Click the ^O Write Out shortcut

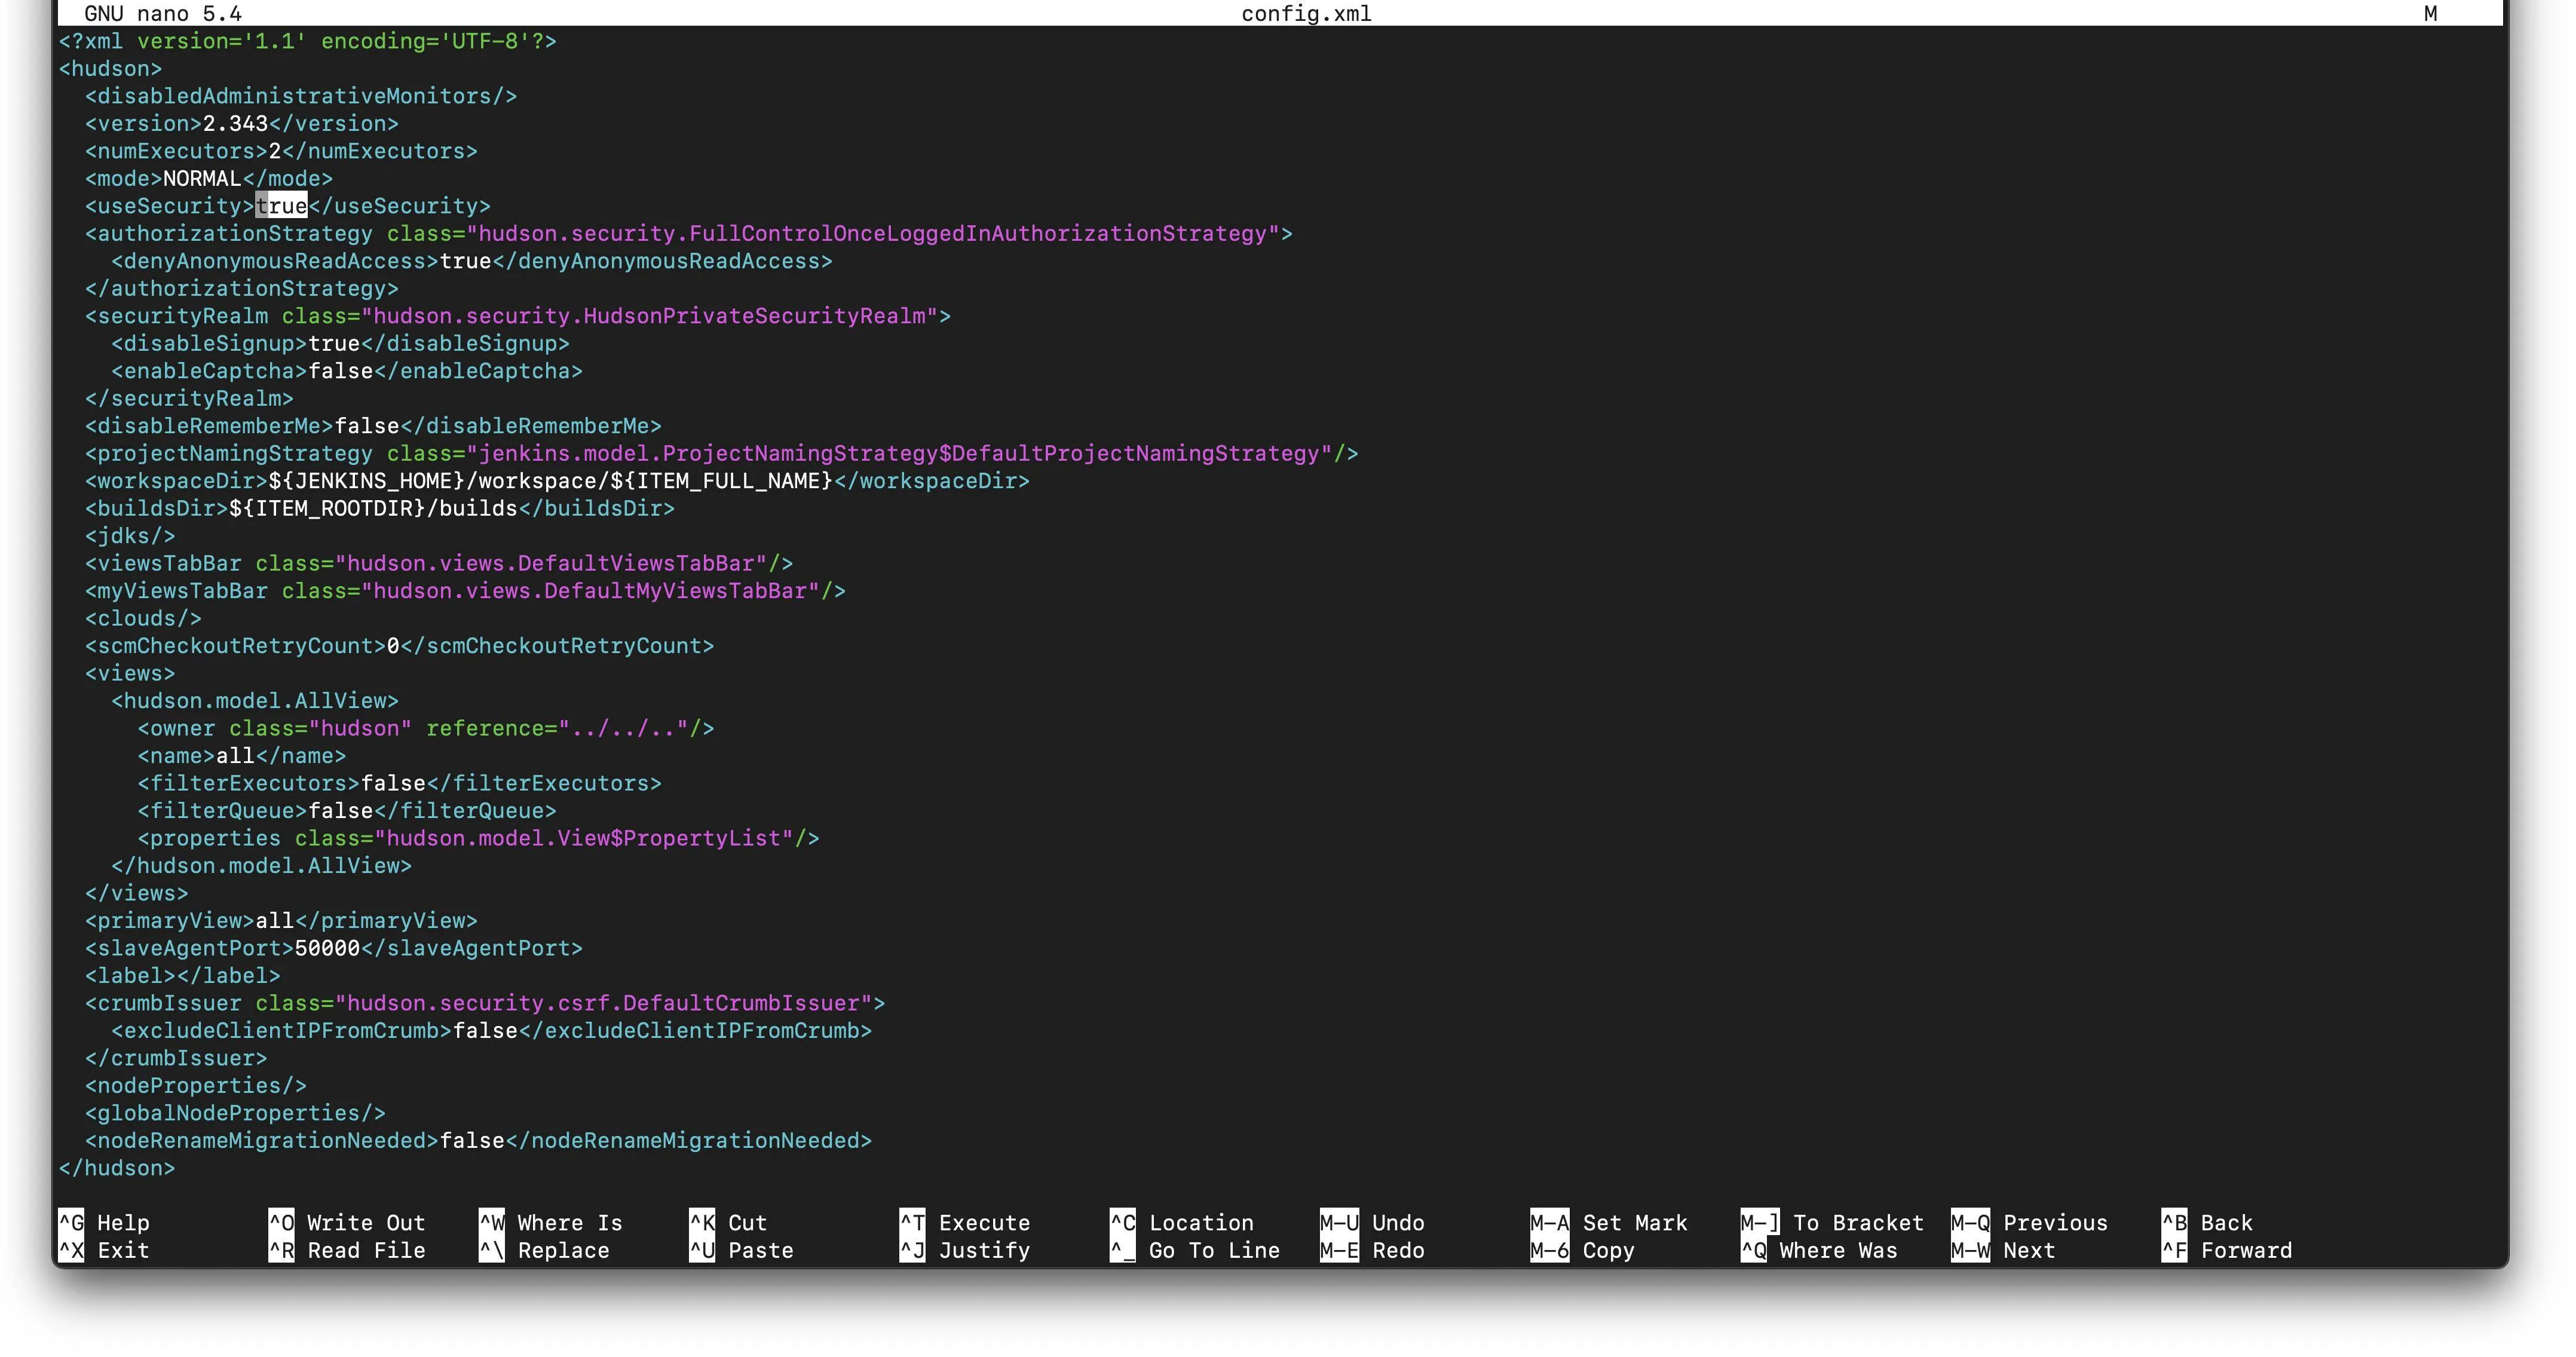(347, 1223)
